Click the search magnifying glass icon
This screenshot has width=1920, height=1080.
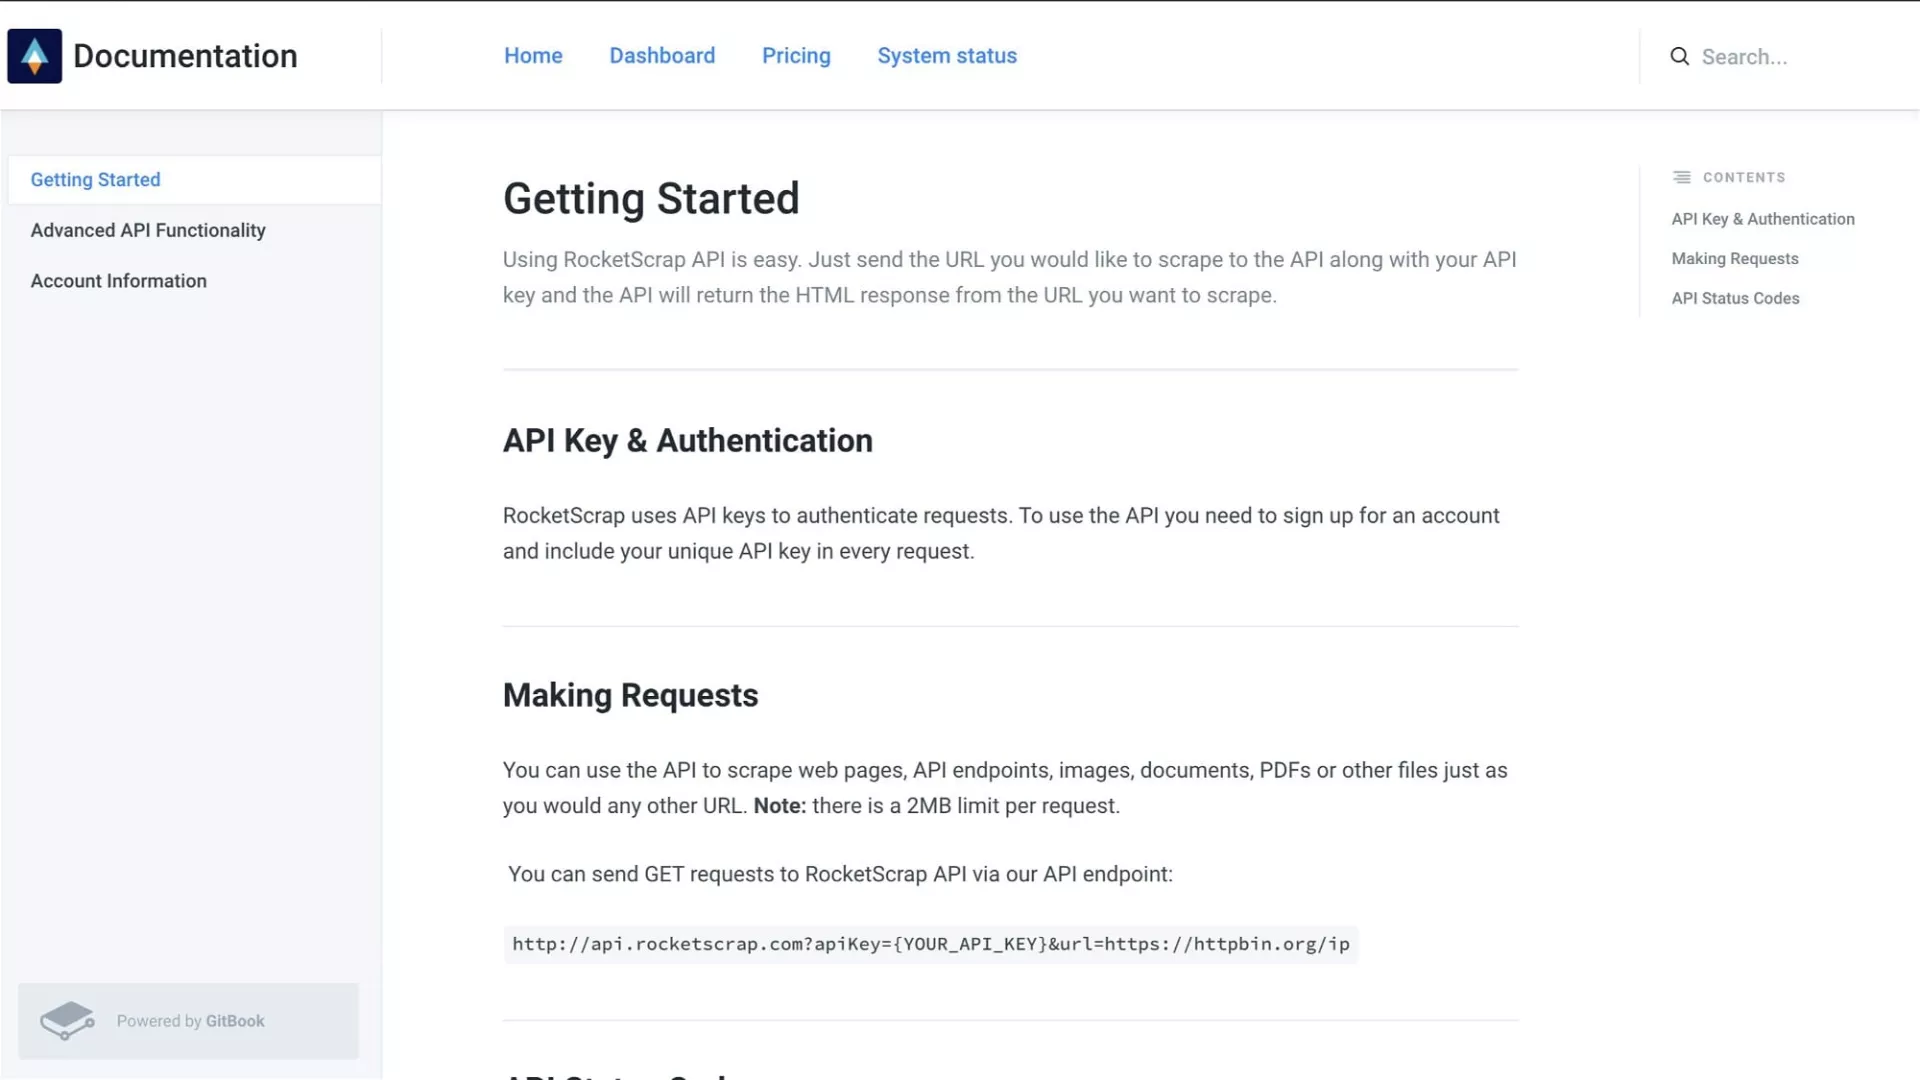[x=1680, y=57]
